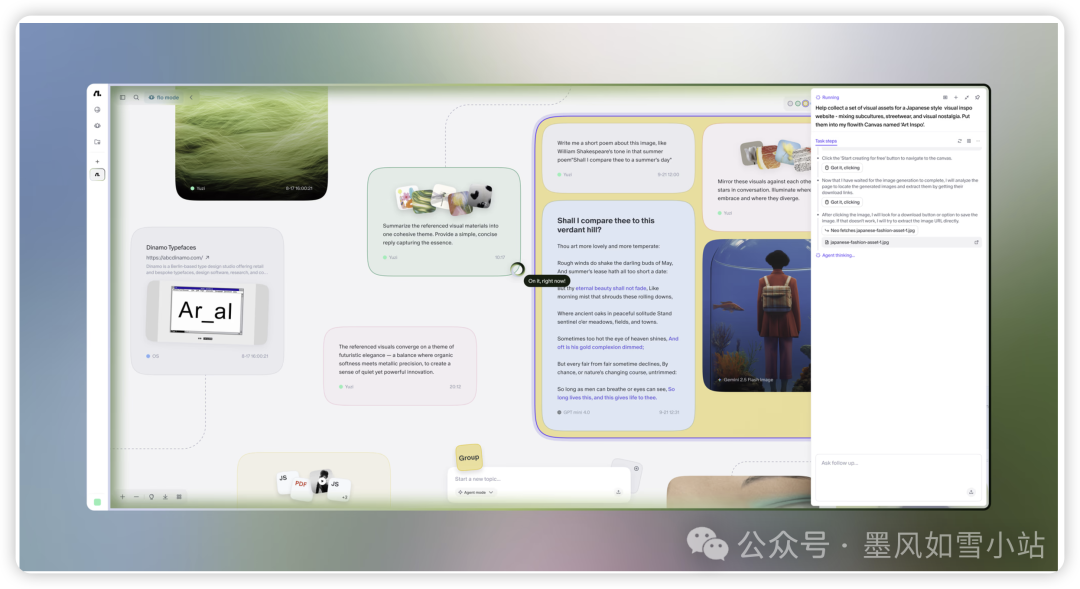Zoom in with bottom plus icon
This screenshot has width=1080, height=589.
coord(123,497)
